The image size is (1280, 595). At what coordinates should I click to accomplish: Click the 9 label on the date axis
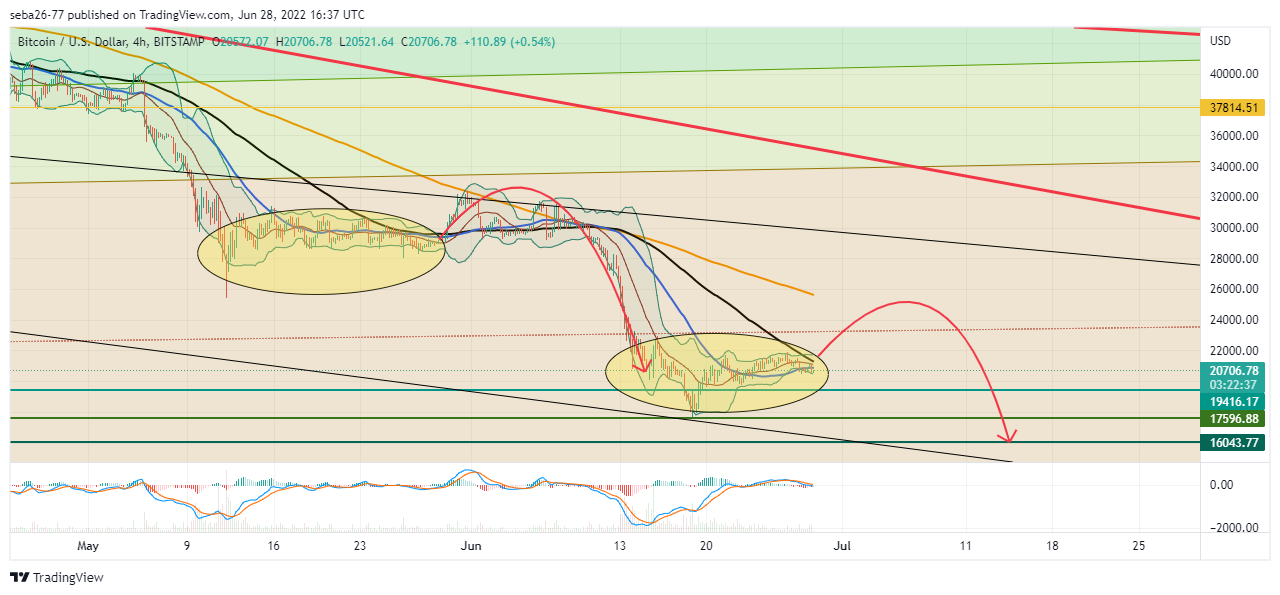(x=186, y=546)
